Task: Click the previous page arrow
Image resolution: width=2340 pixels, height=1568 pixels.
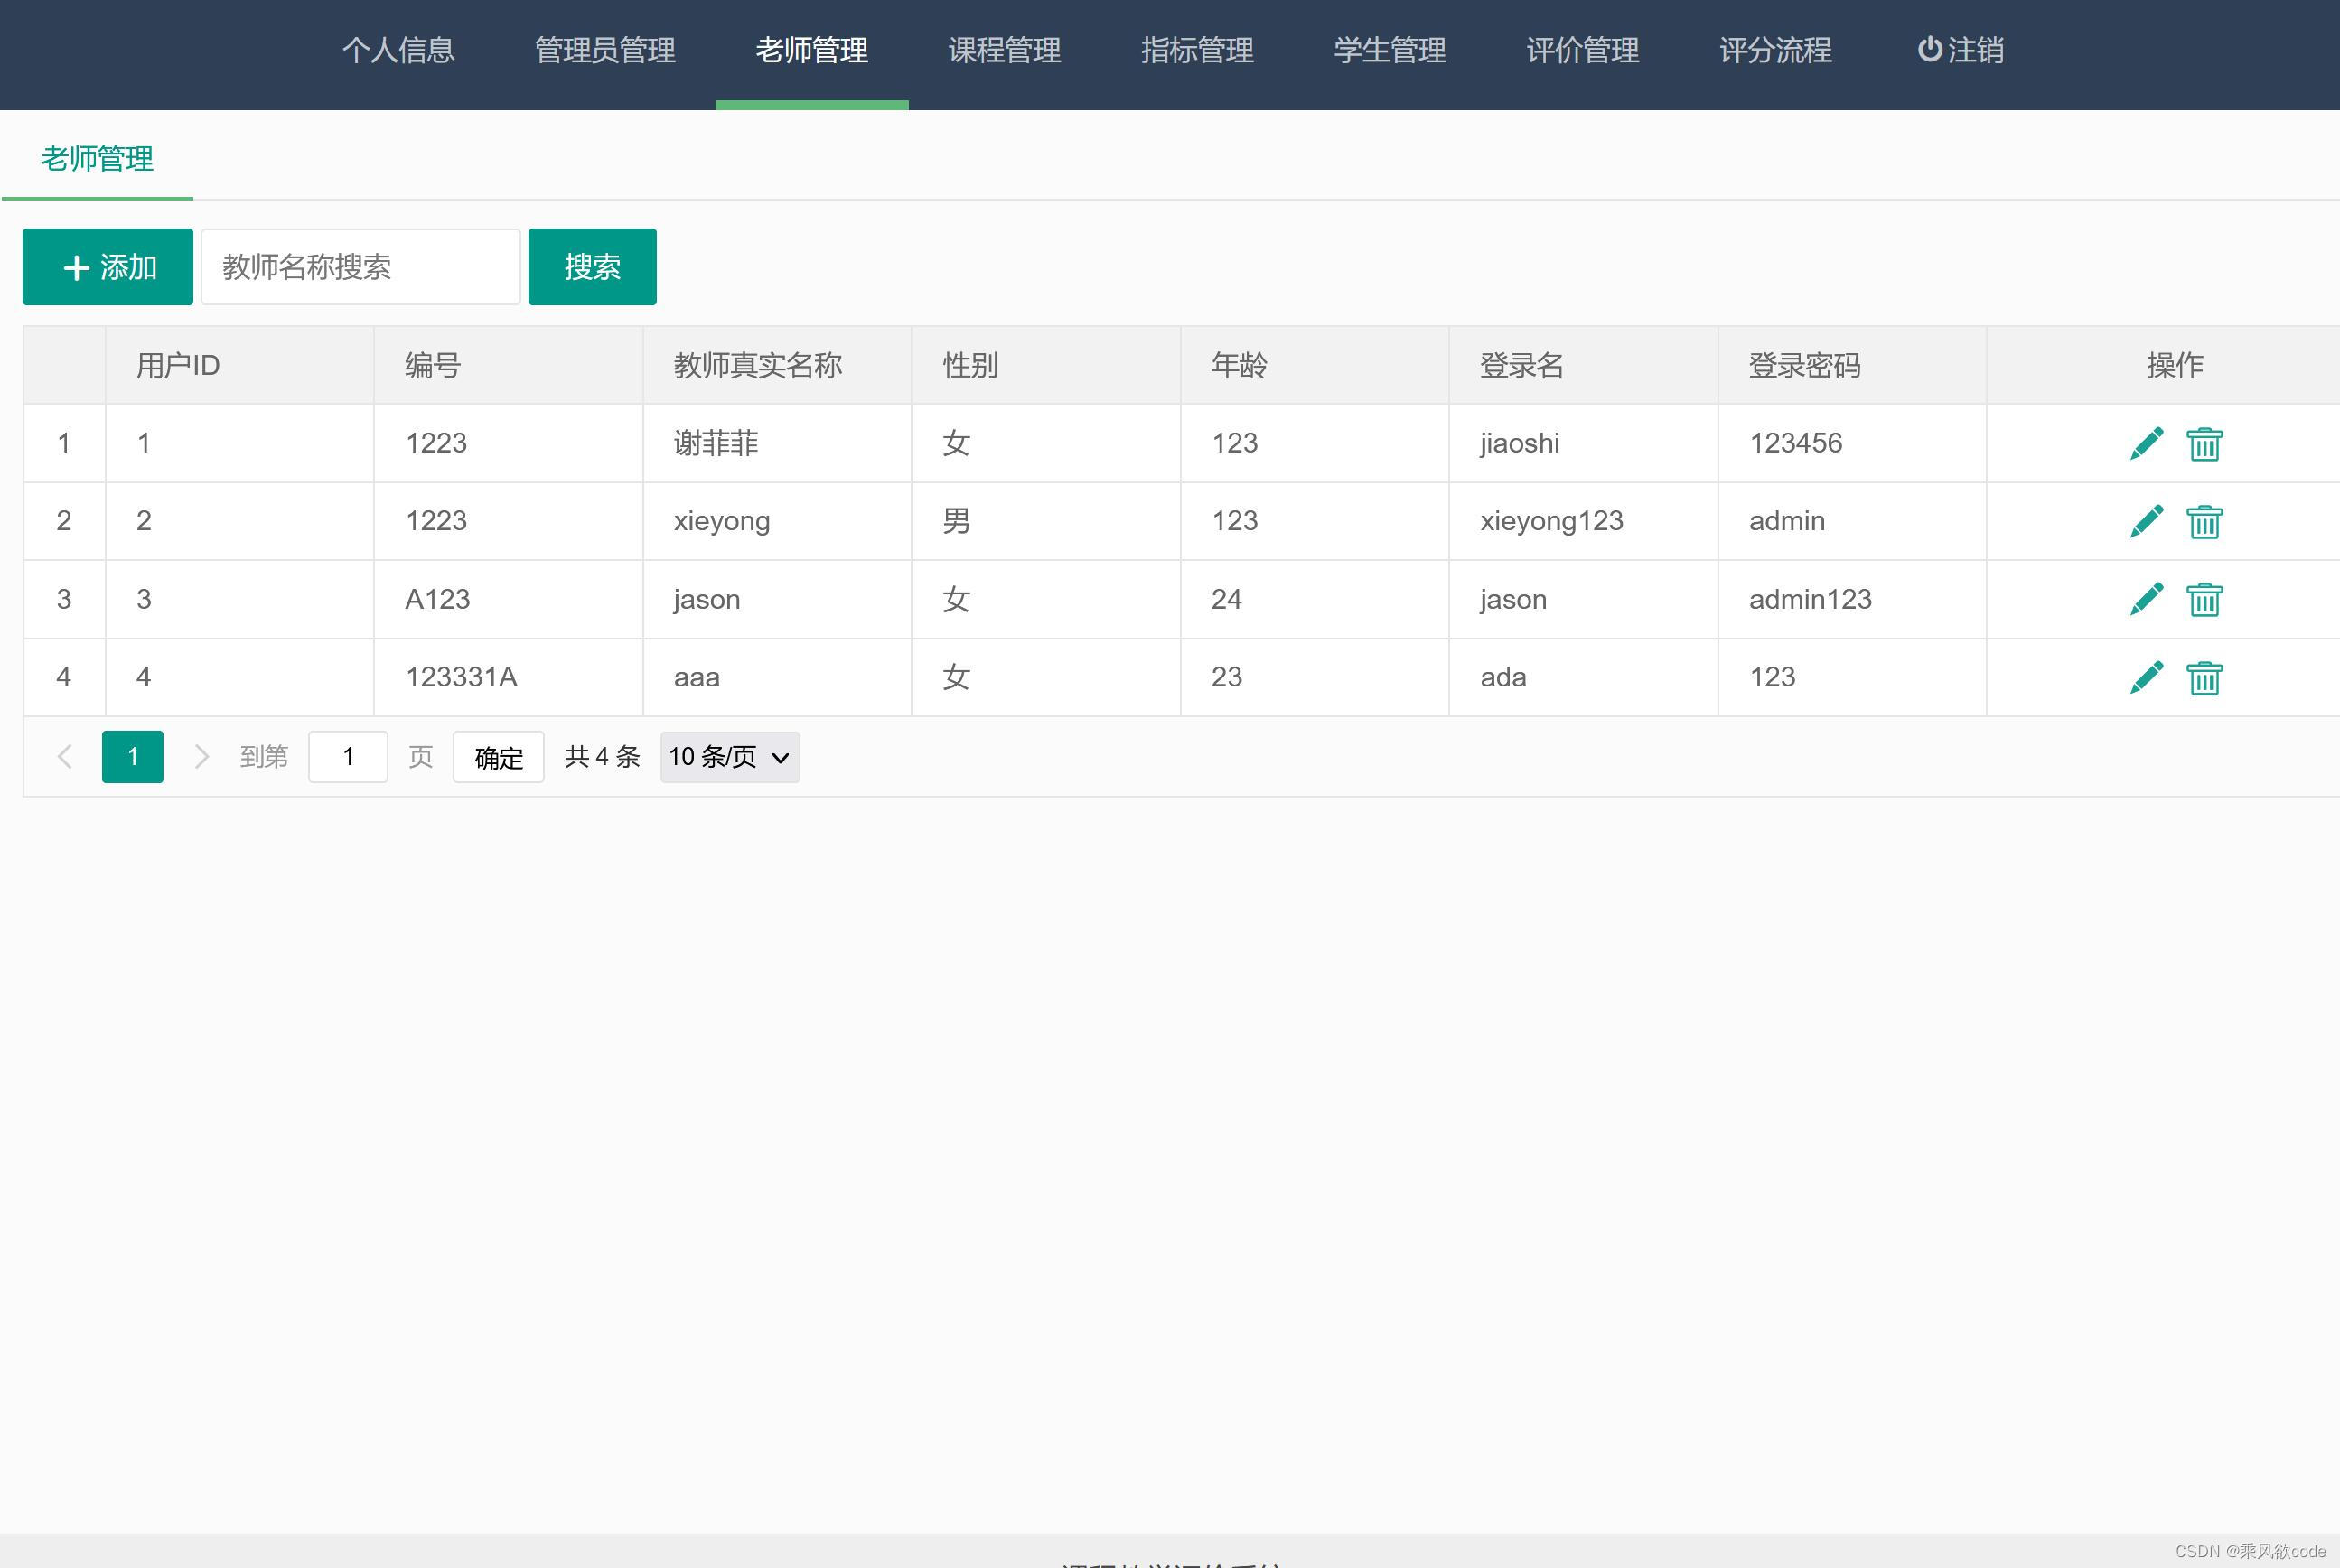Action: coord(64,757)
